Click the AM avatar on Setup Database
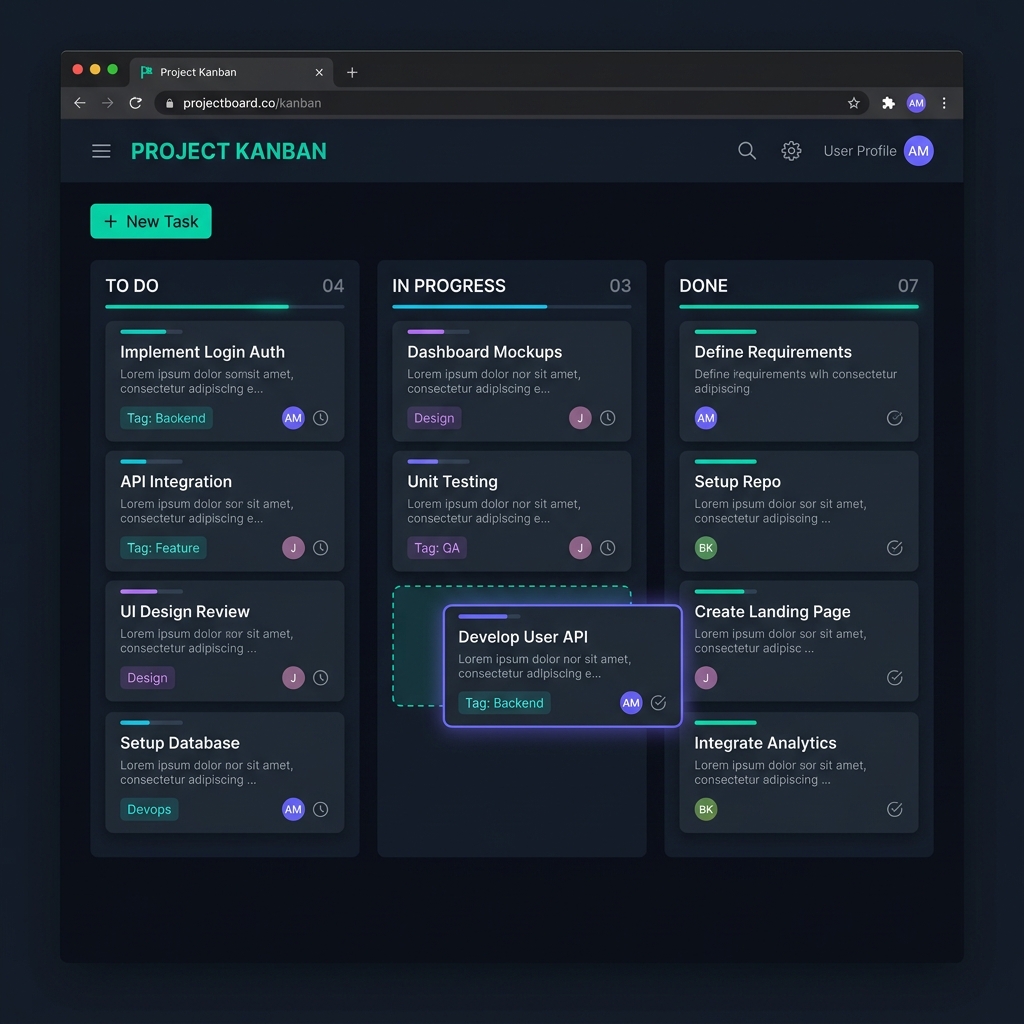This screenshot has height=1024, width=1024. coord(293,809)
